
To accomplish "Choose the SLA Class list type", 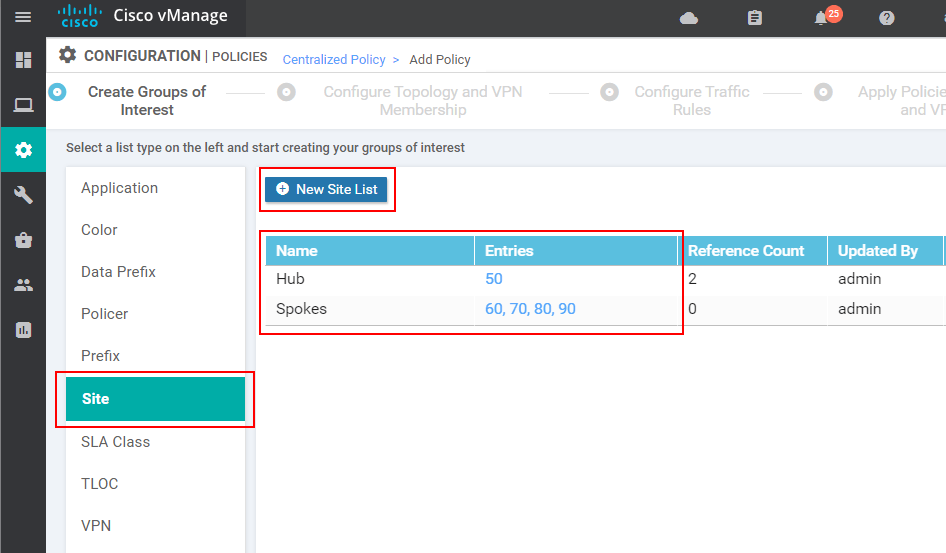I will click(115, 442).
